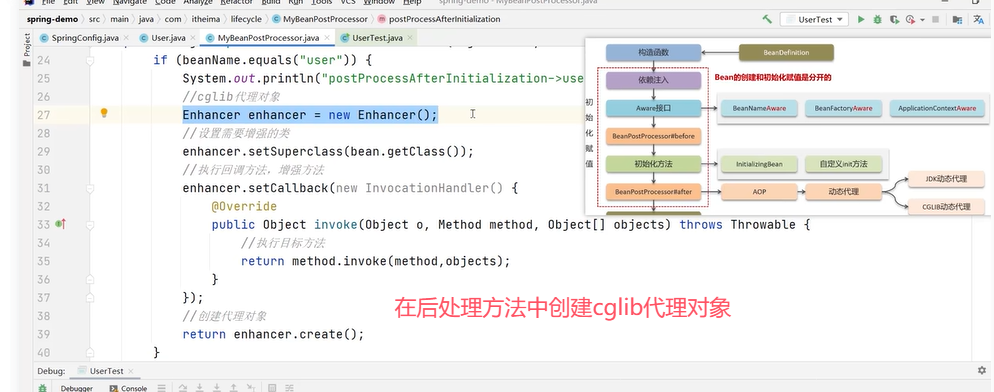Open the Tools menu
Viewport: 994px width, 392px height.
(321, 3)
